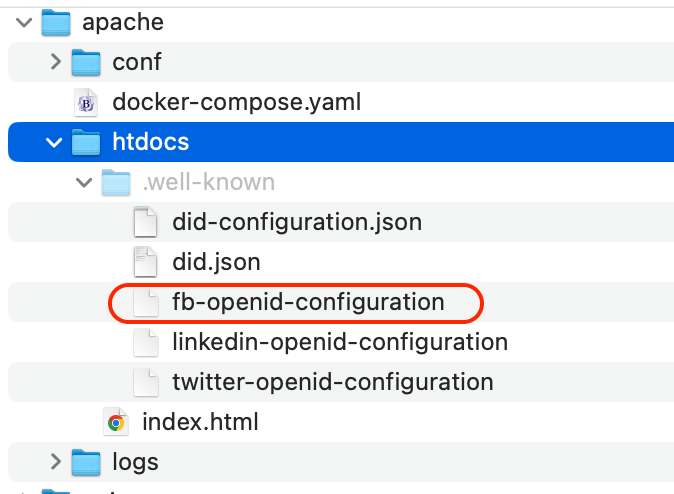Expand the logs folder
Image resolution: width=674 pixels, height=494 pixels.
[x=55, y=462]
